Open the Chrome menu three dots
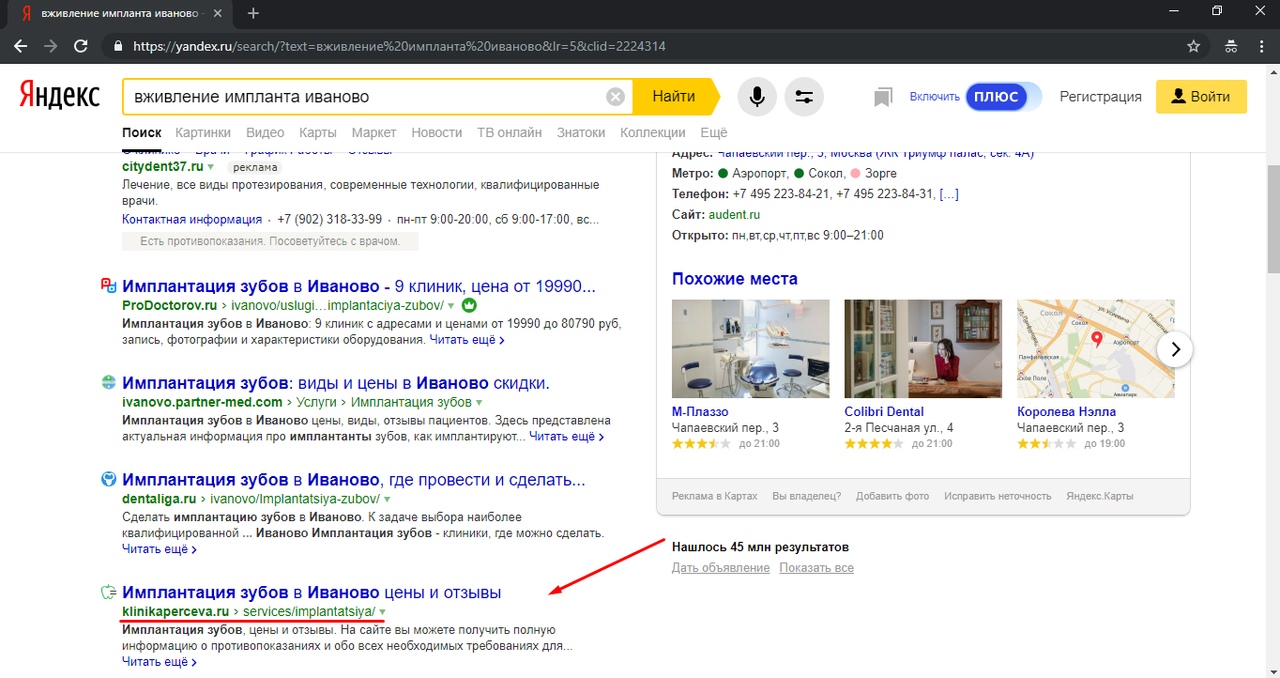Viewport: 1280px width, 678px height. tap(1262, 46)
